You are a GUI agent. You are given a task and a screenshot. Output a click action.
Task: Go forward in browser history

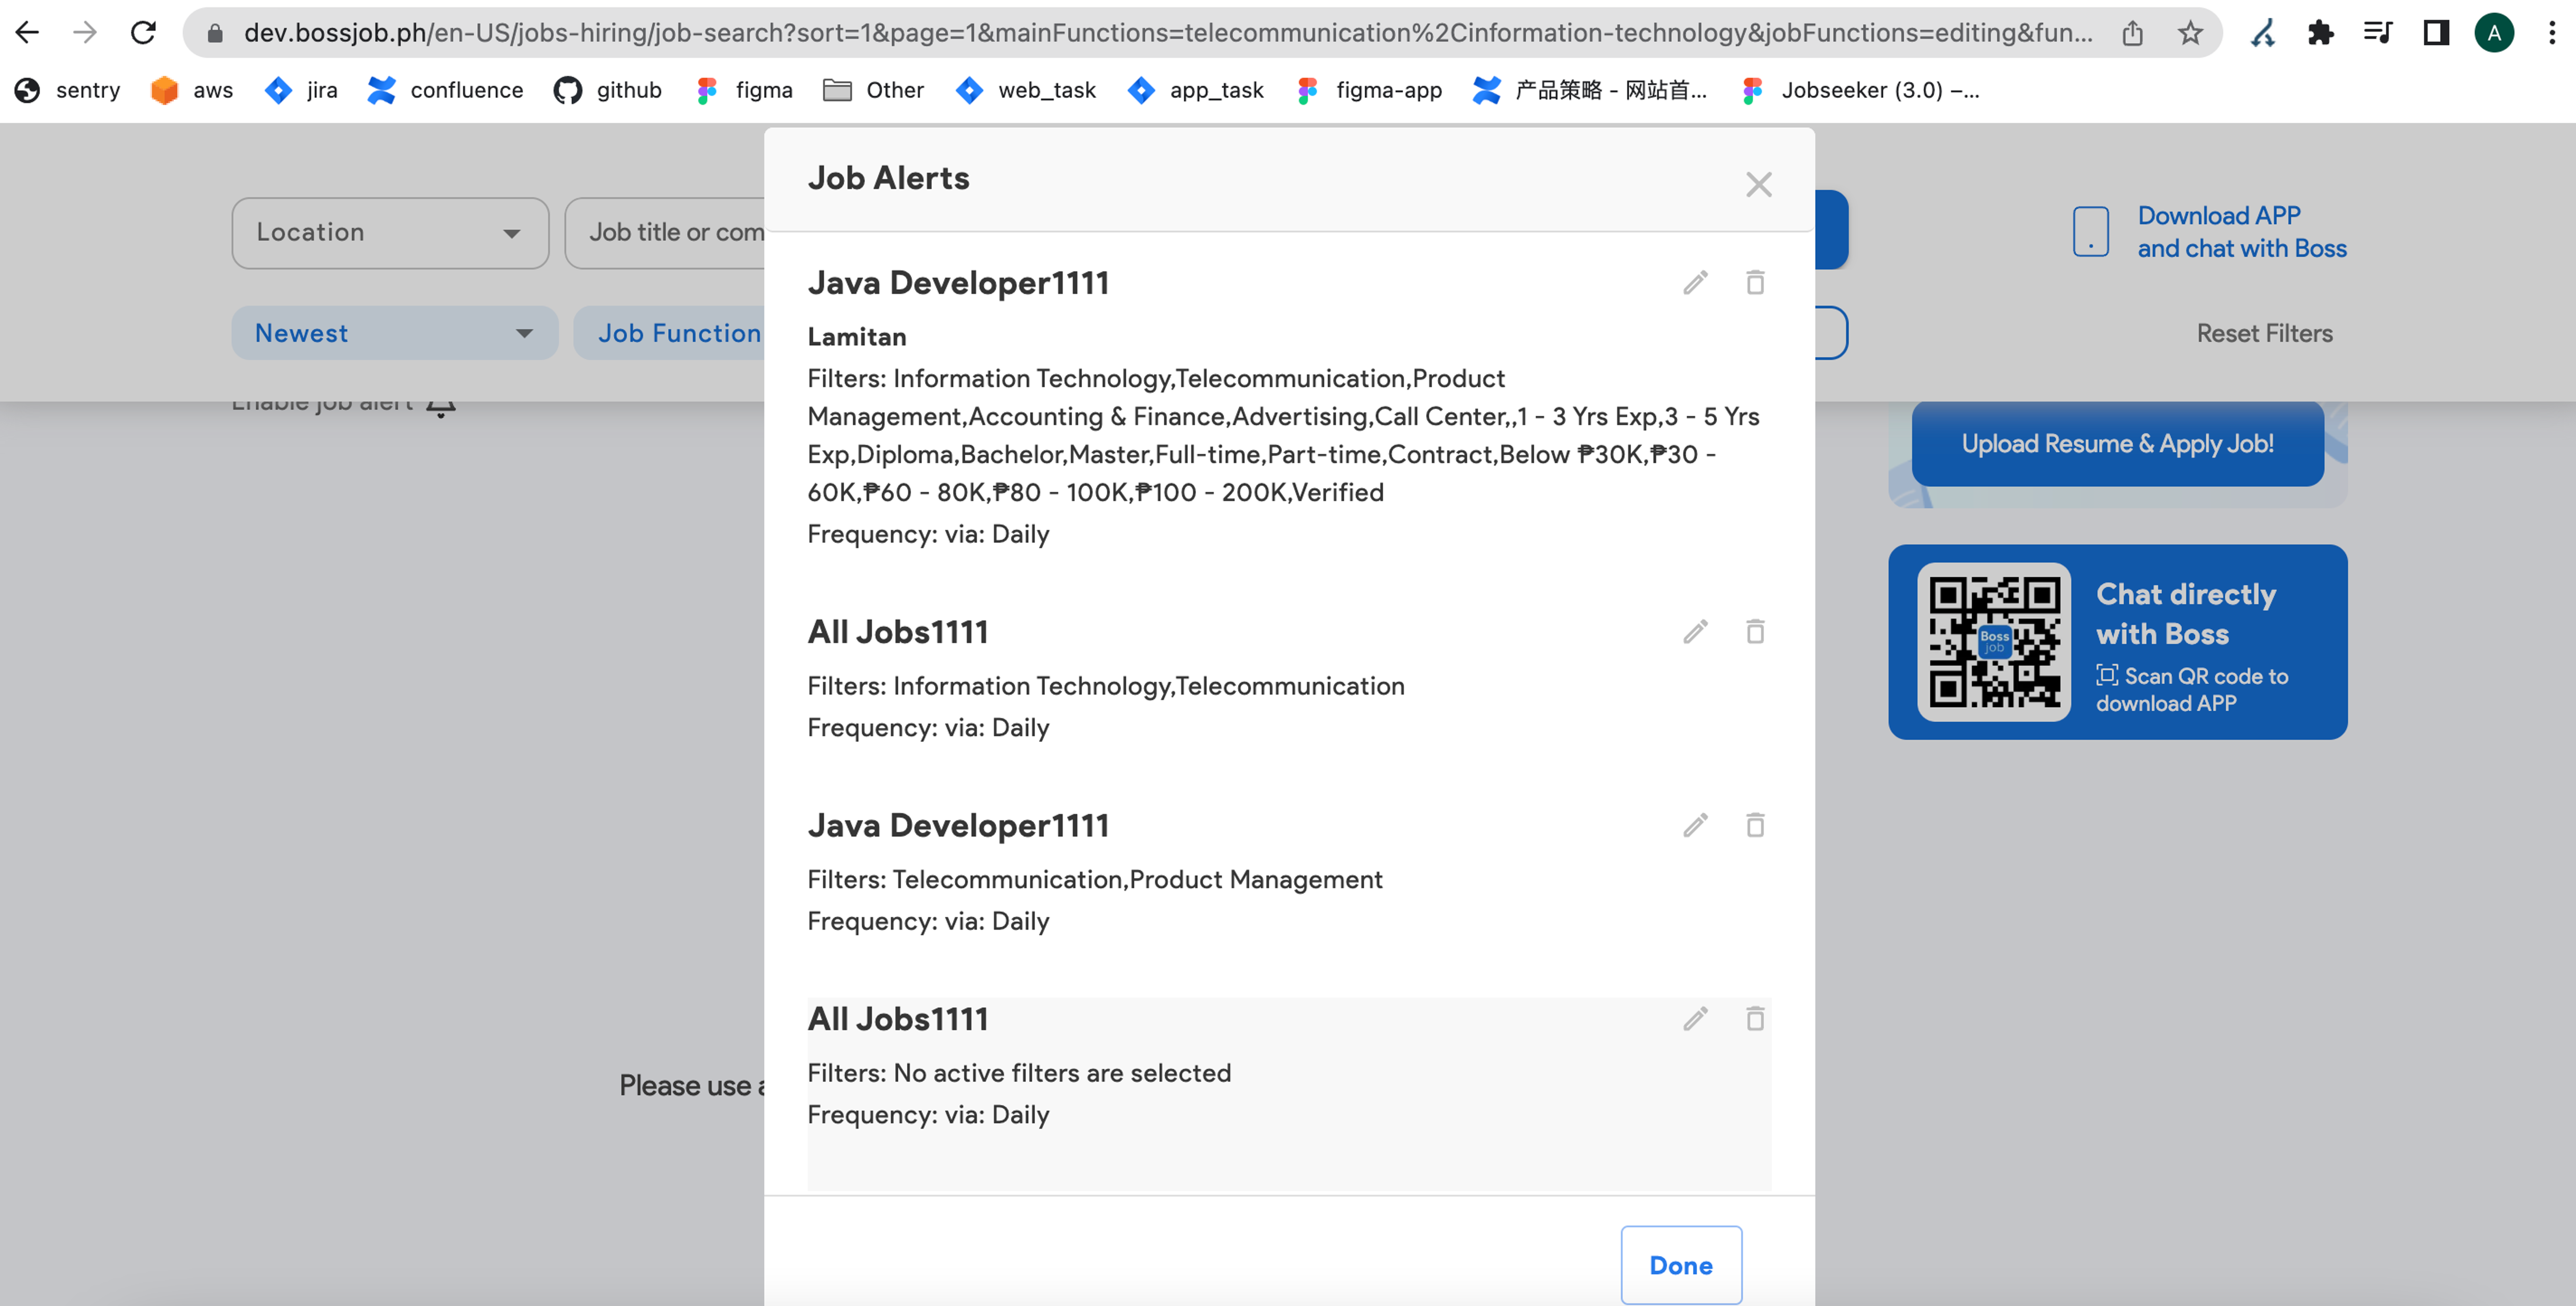(85, 32)
